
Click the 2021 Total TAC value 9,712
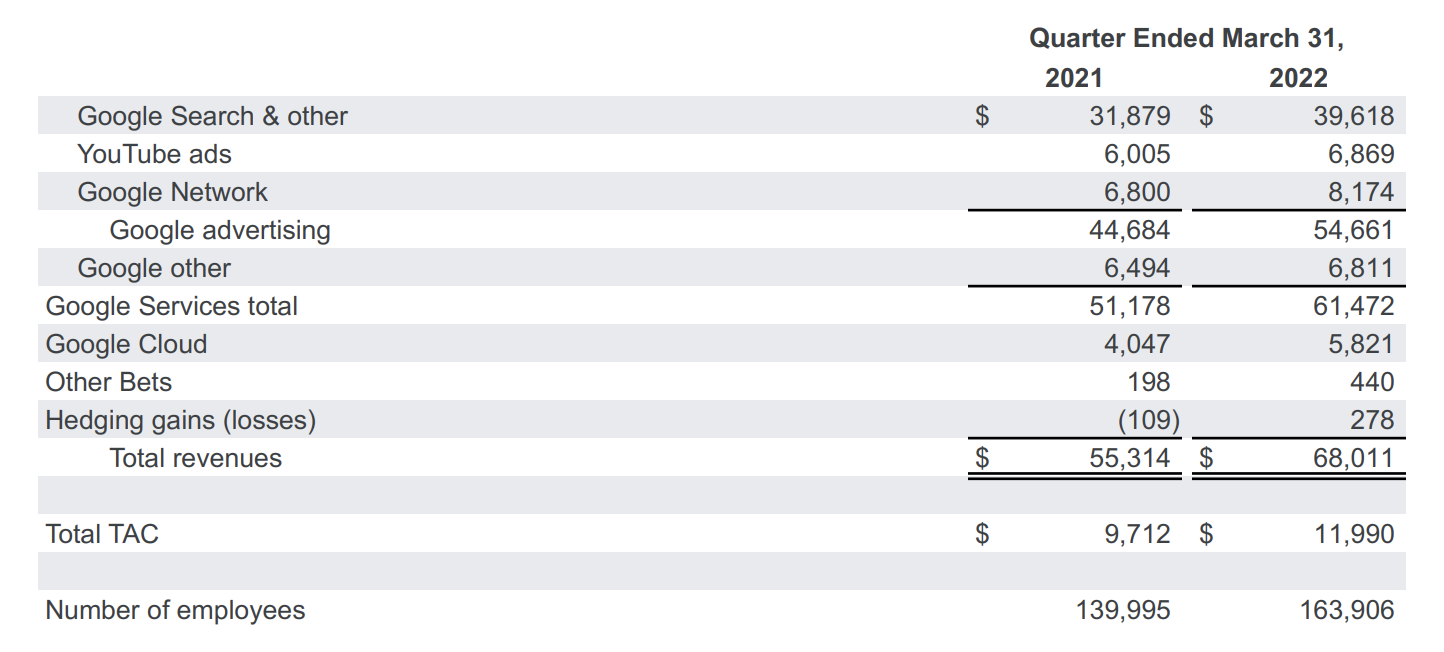1137,534
